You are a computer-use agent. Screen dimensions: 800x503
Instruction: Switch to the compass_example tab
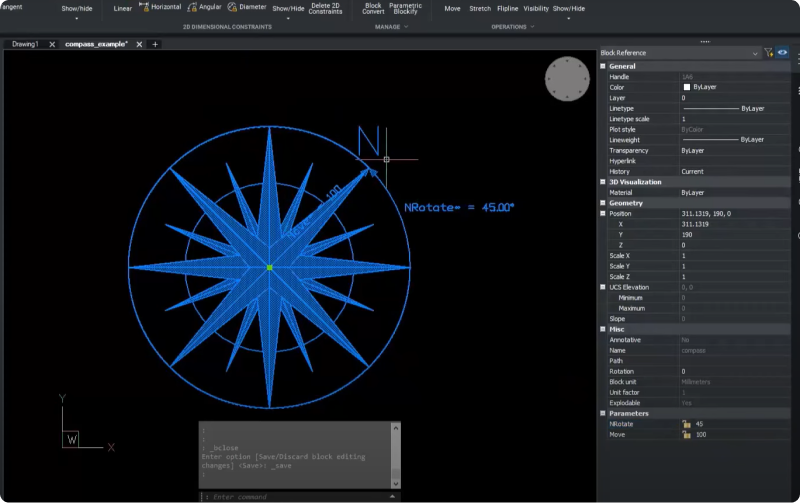click(96, 44)
